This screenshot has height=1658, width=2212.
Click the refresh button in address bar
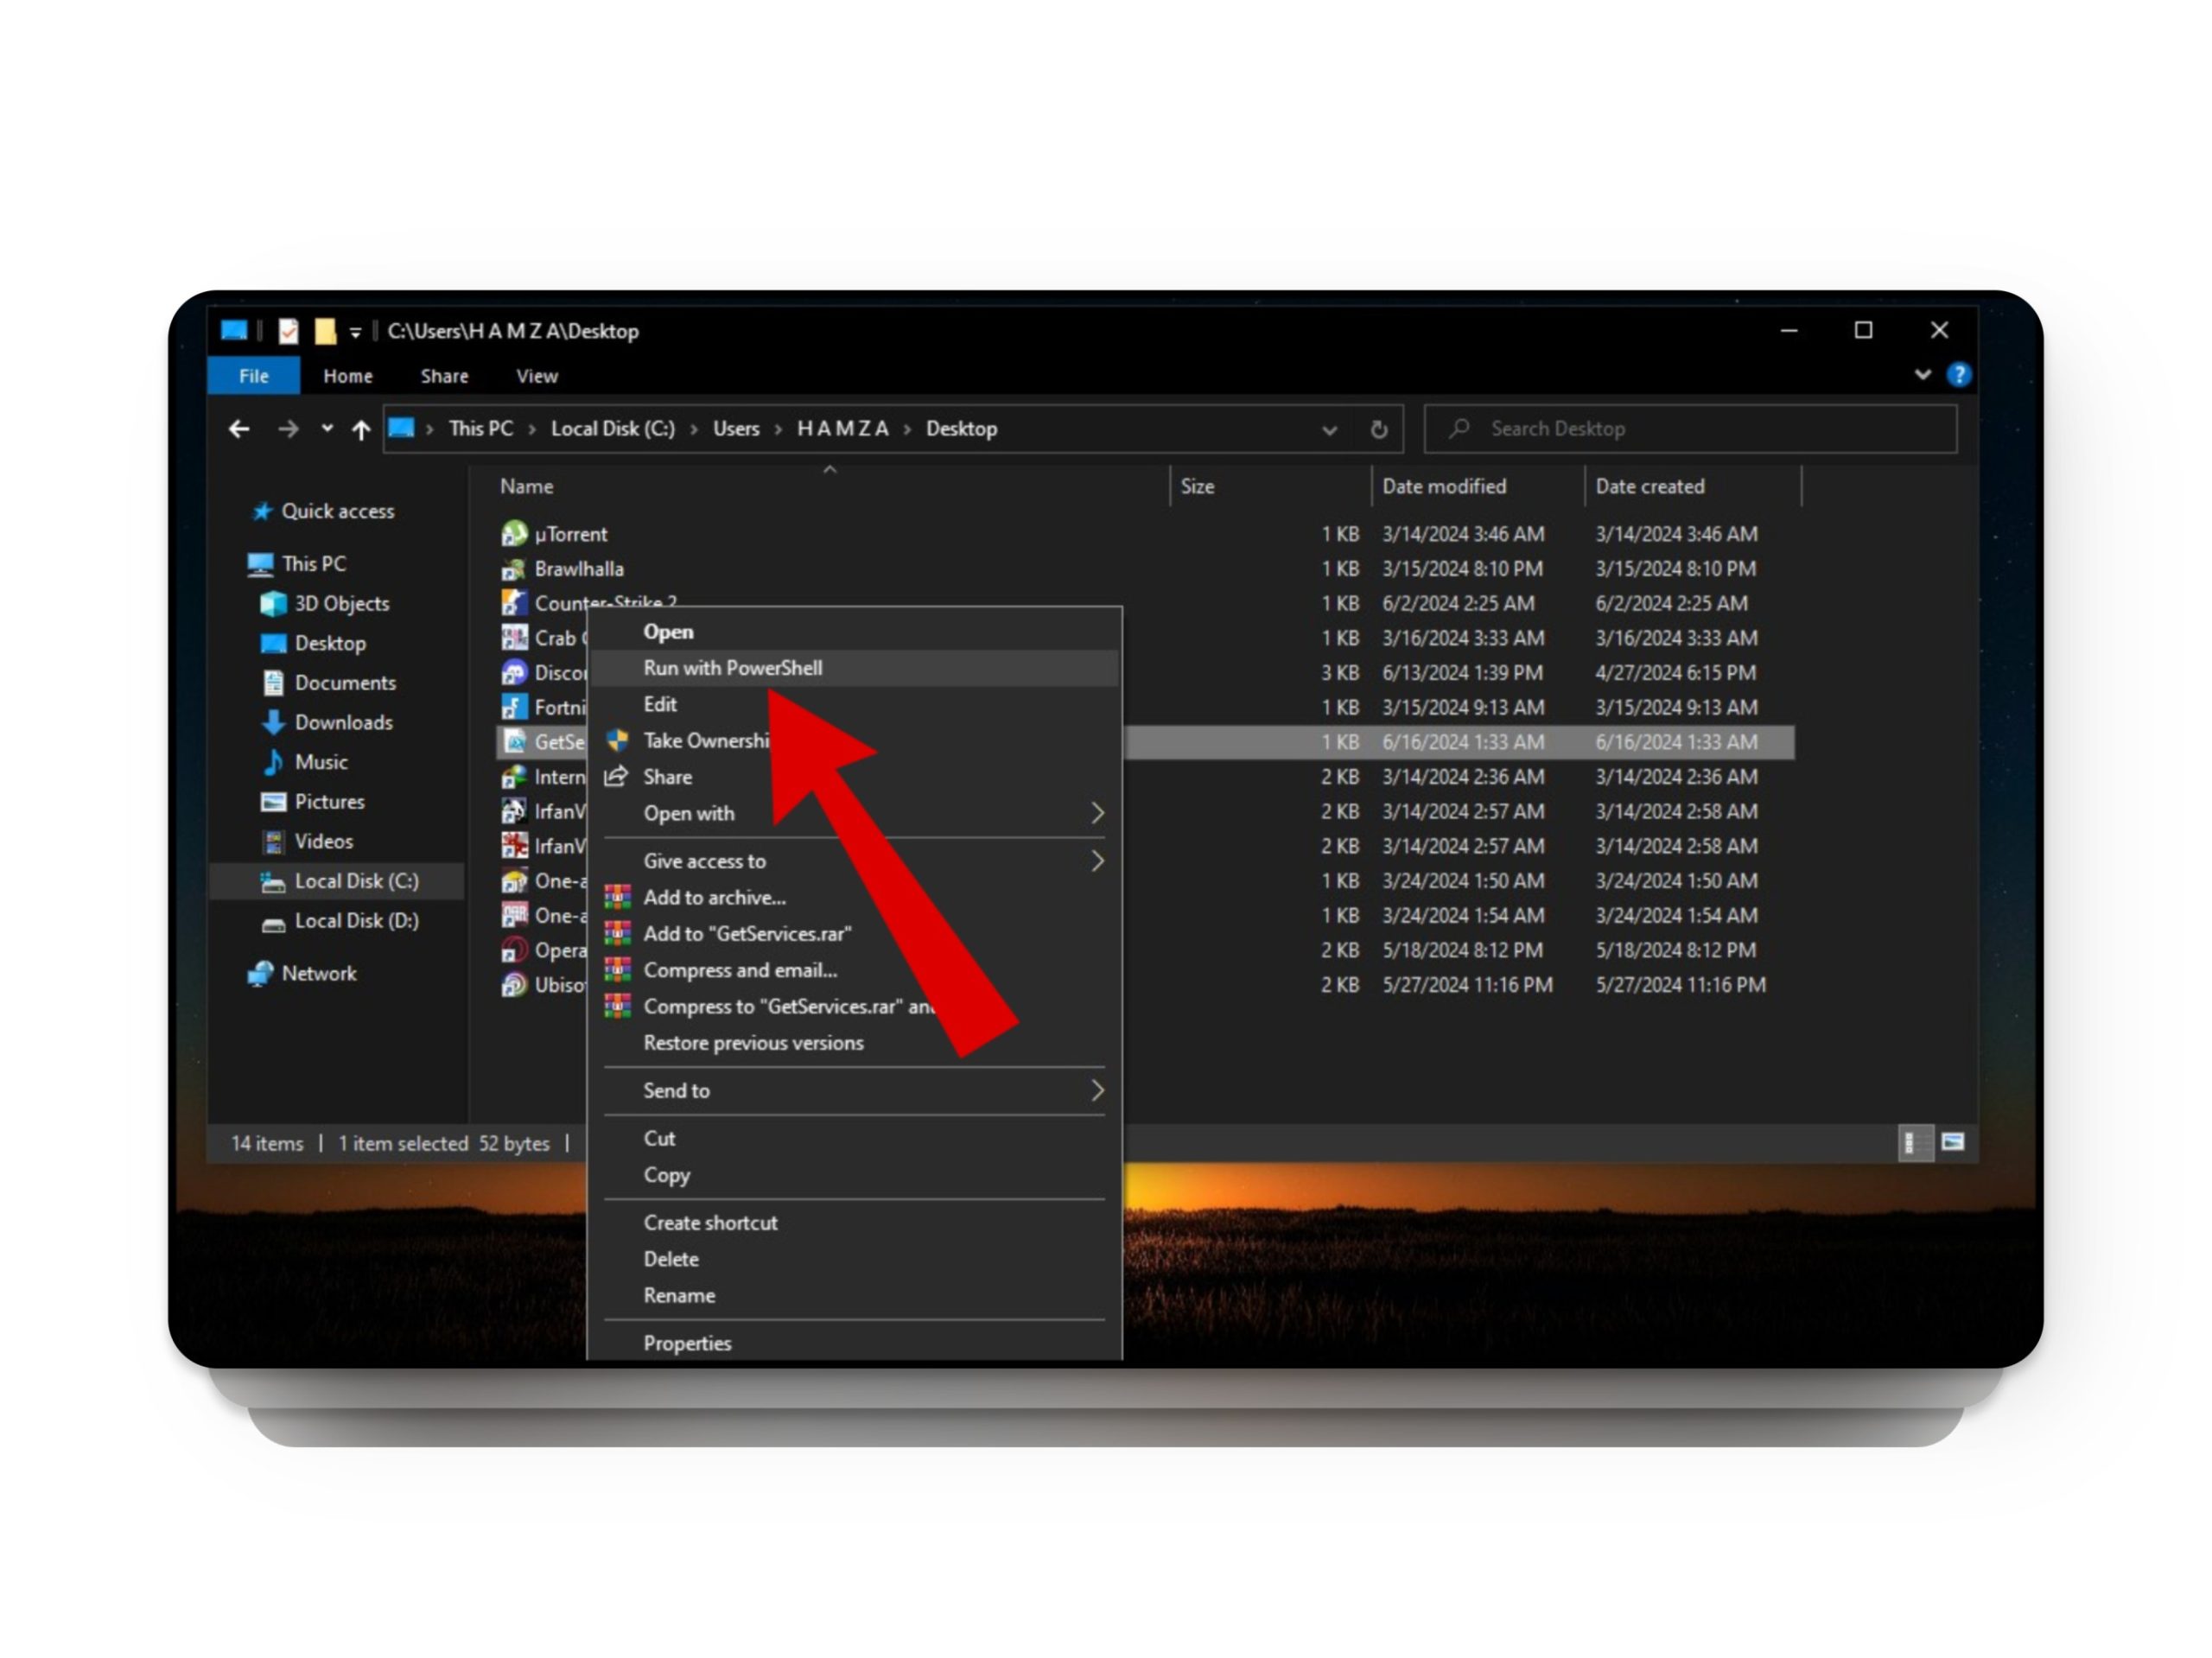tap(1379, 429)
